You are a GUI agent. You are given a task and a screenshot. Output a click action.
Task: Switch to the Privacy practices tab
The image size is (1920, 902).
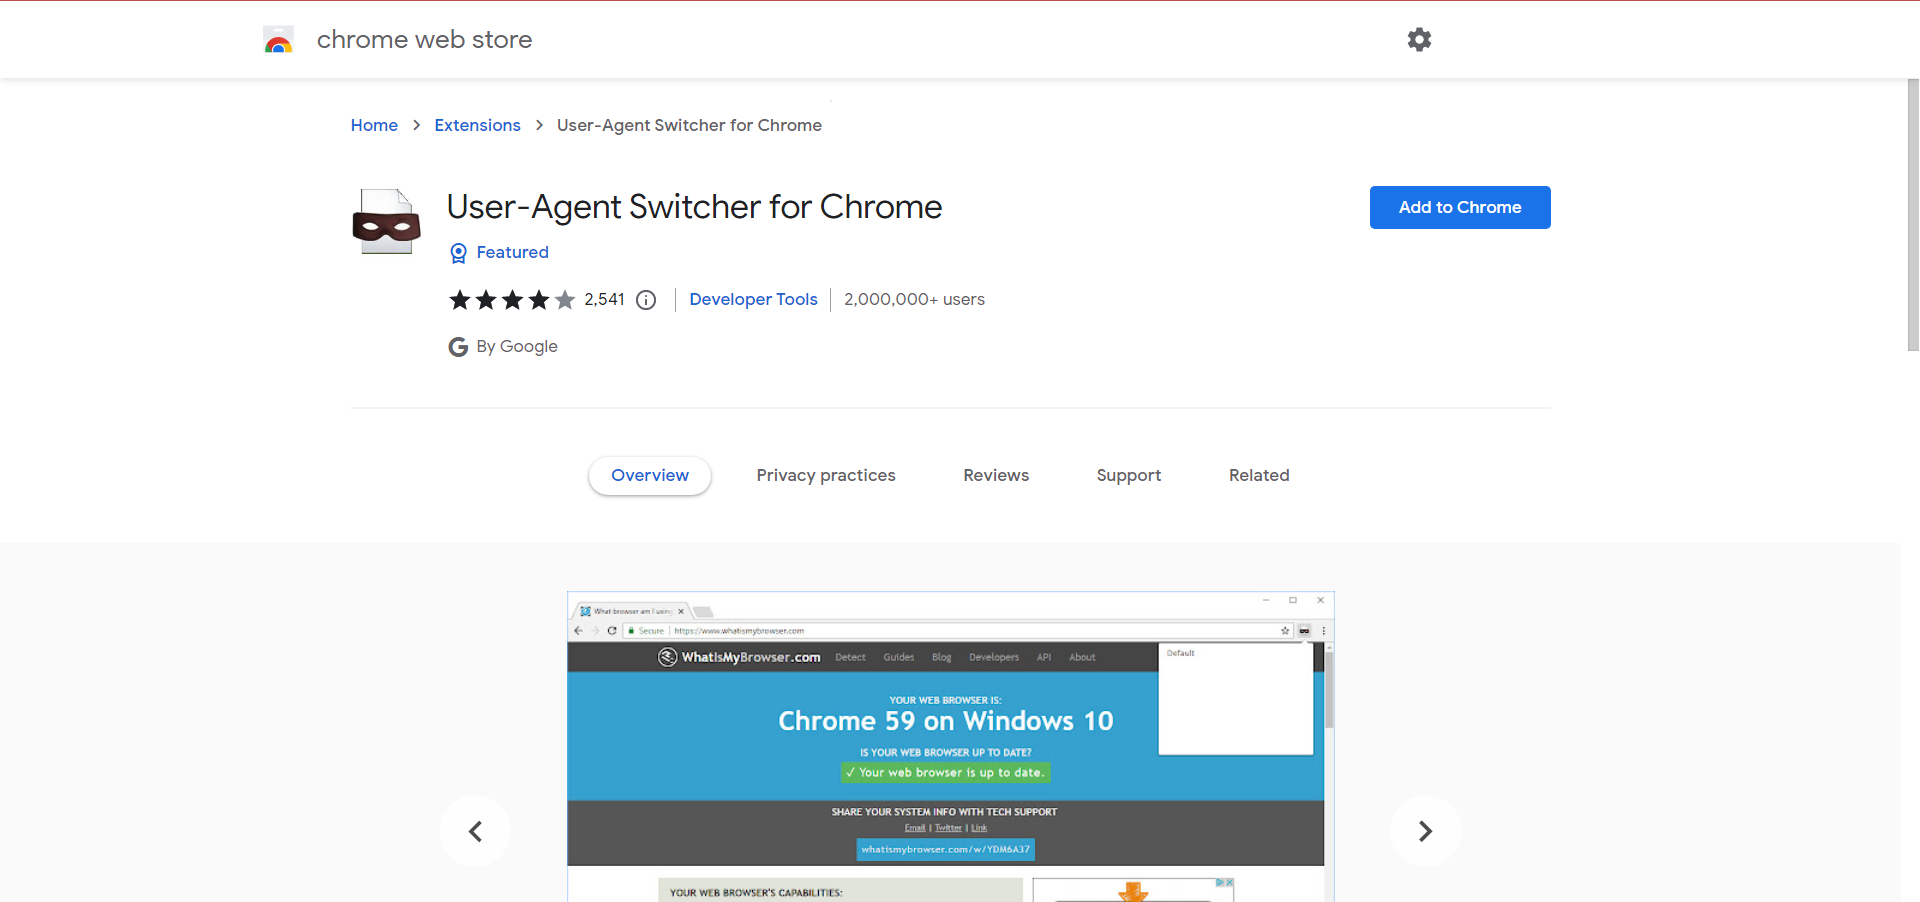[826, 475]
